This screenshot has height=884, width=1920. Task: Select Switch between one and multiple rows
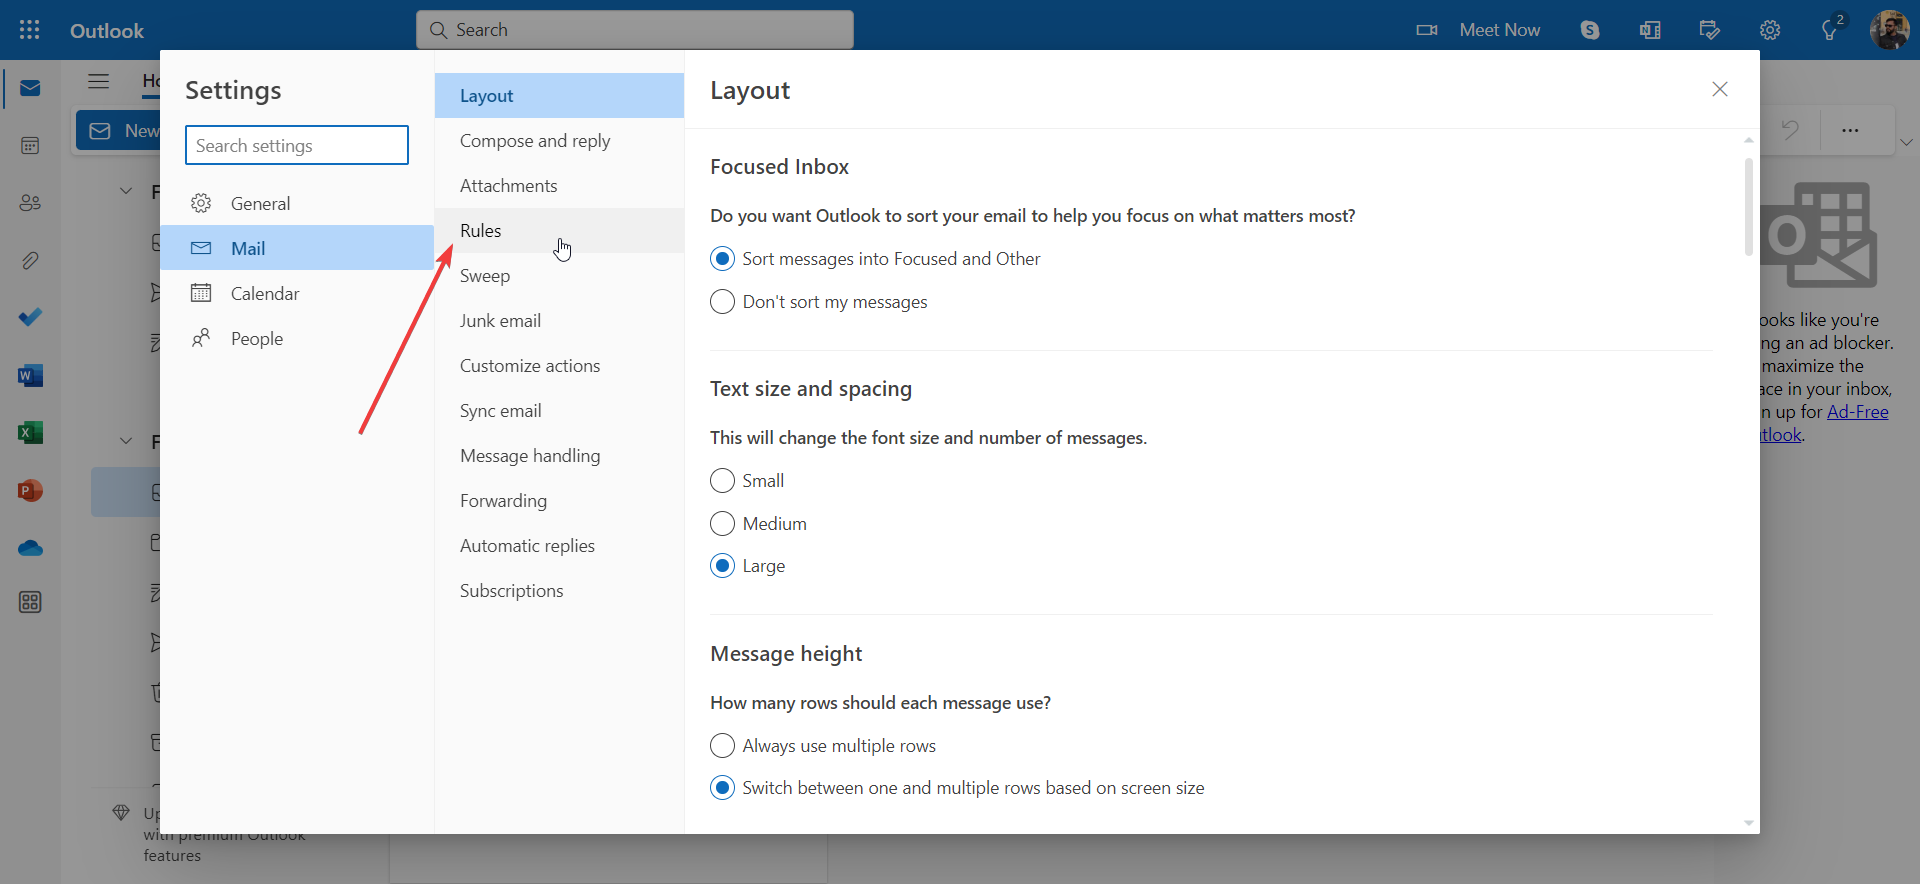click(x=722, y=788)
